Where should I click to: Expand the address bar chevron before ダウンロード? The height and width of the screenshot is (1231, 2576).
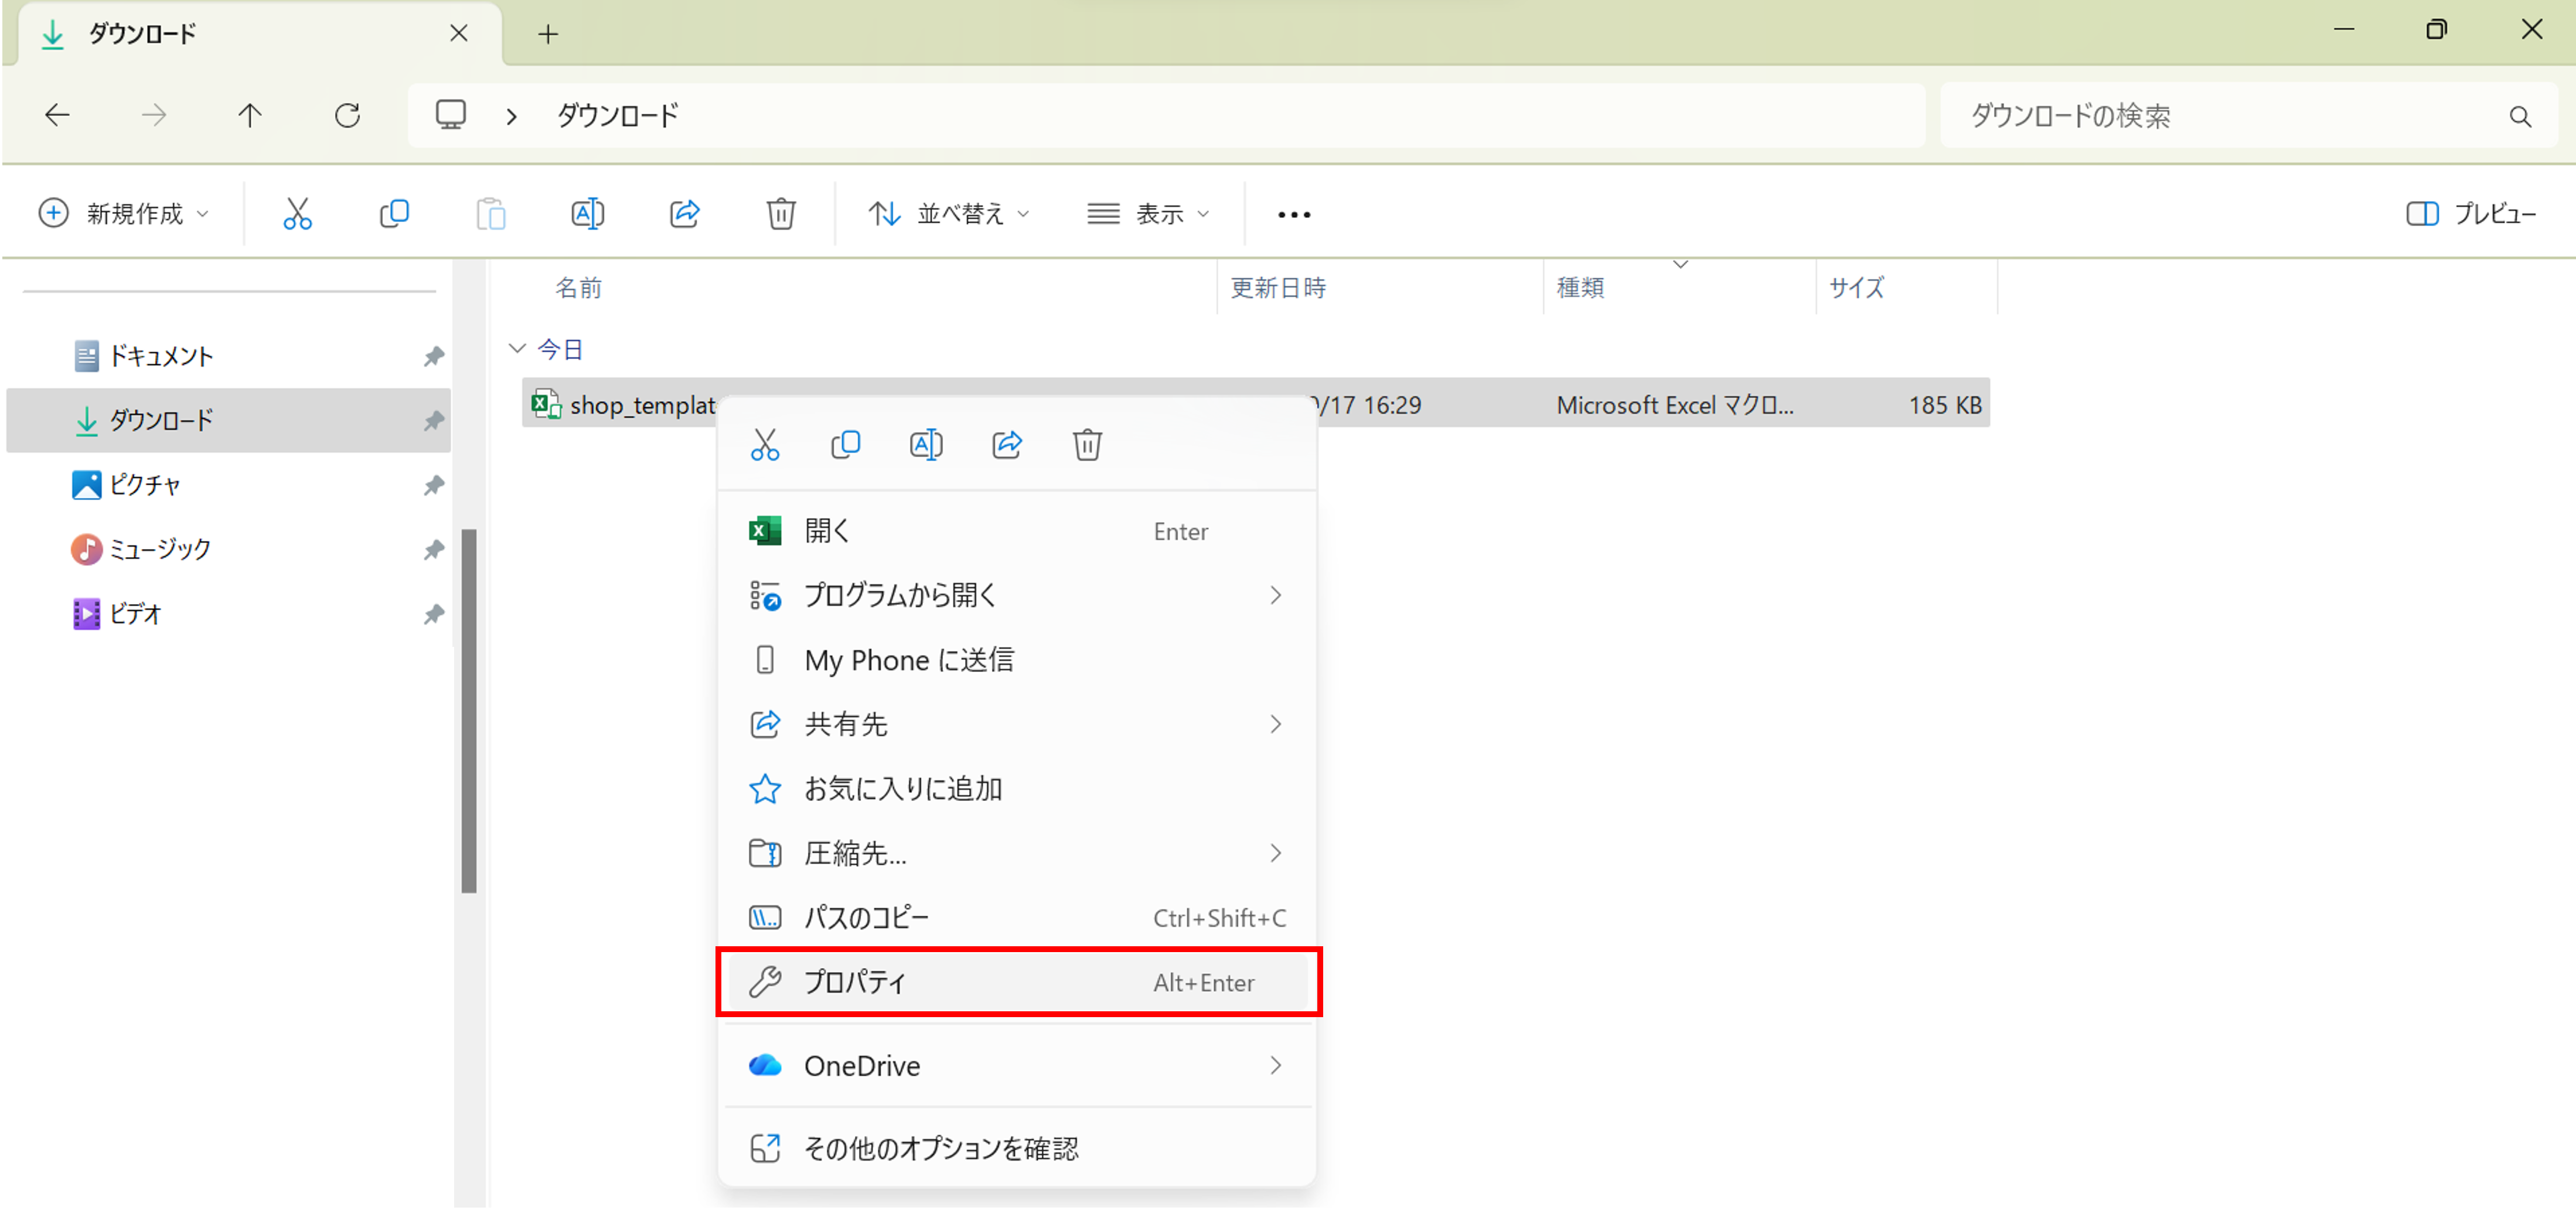click(512, 117)
